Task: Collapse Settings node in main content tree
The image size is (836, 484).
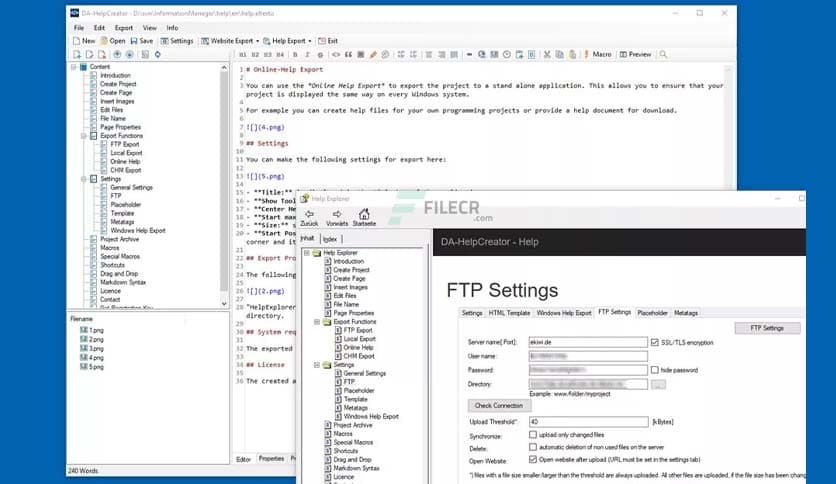Action: tap(84, 179)
